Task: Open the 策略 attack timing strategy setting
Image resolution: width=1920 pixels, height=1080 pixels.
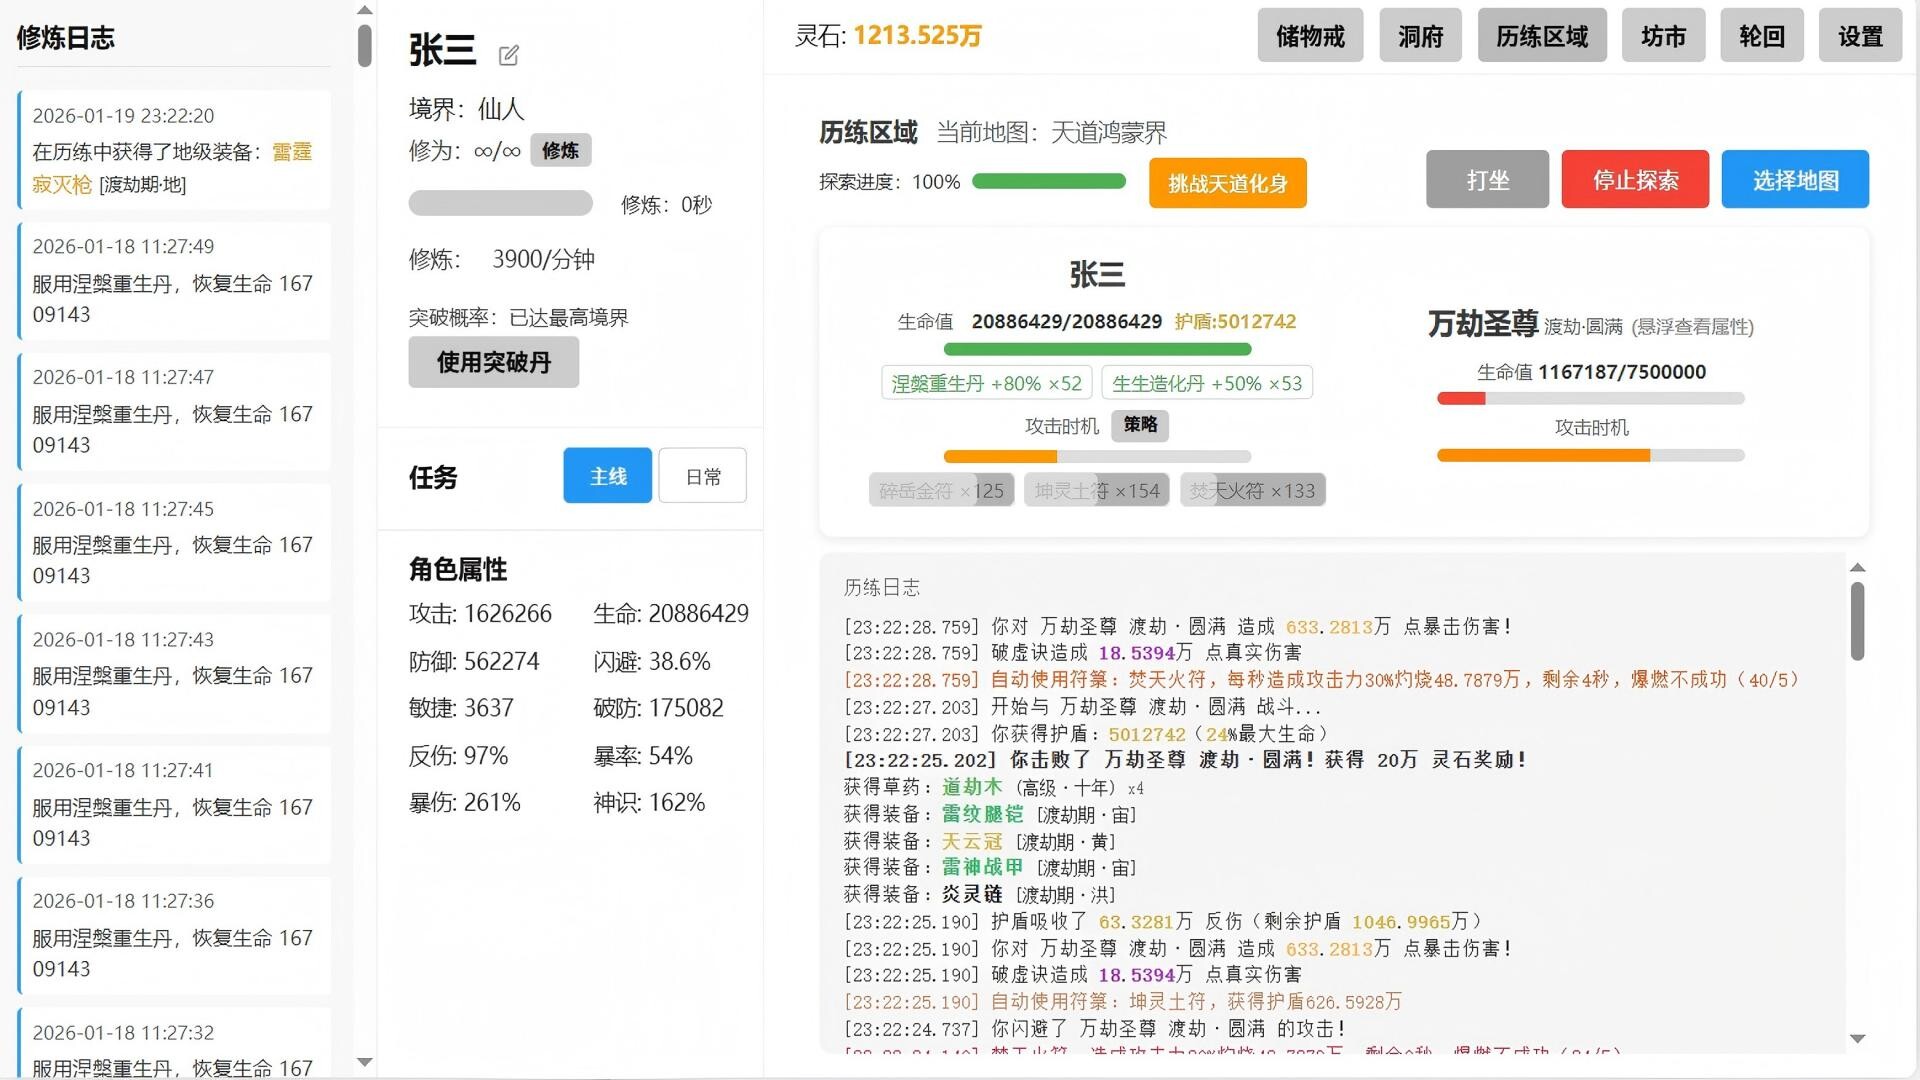Action: 1141,425
